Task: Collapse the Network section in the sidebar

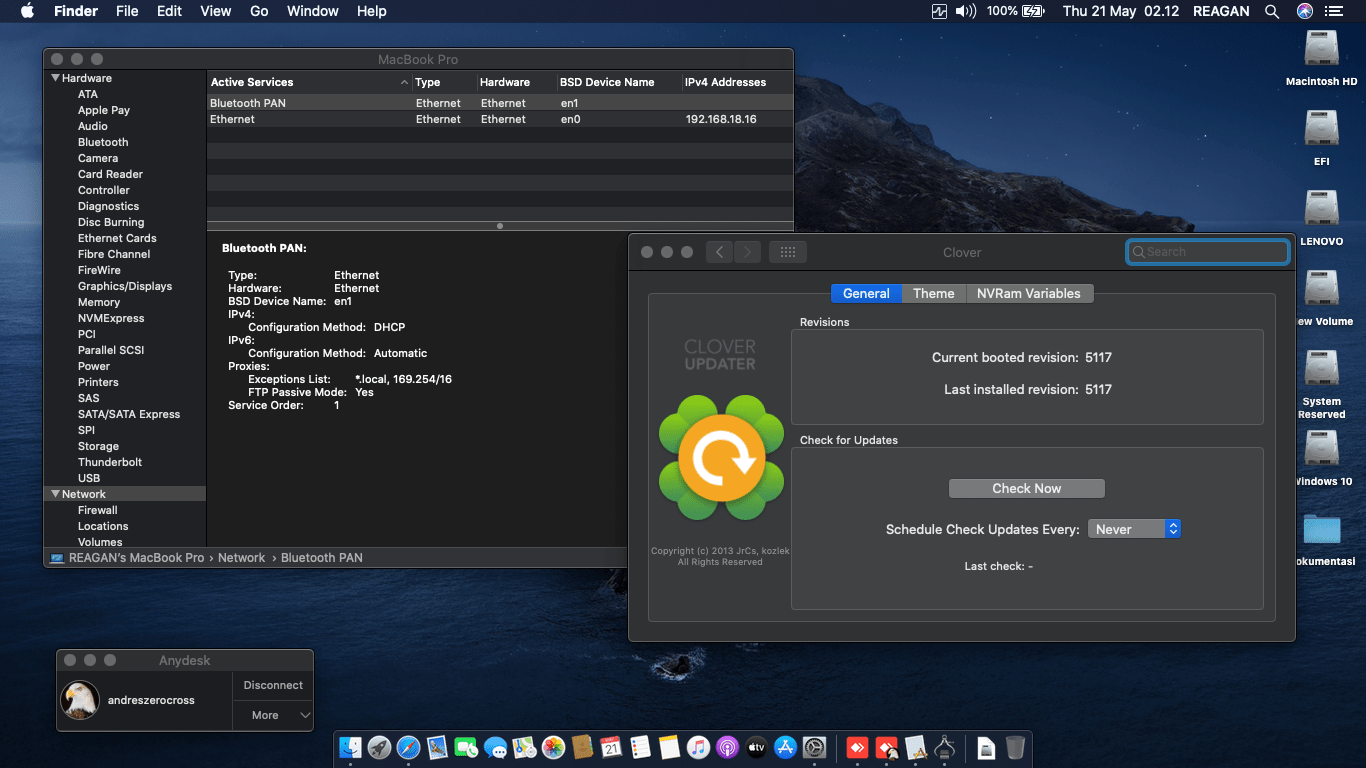Action: coord(56,494)
